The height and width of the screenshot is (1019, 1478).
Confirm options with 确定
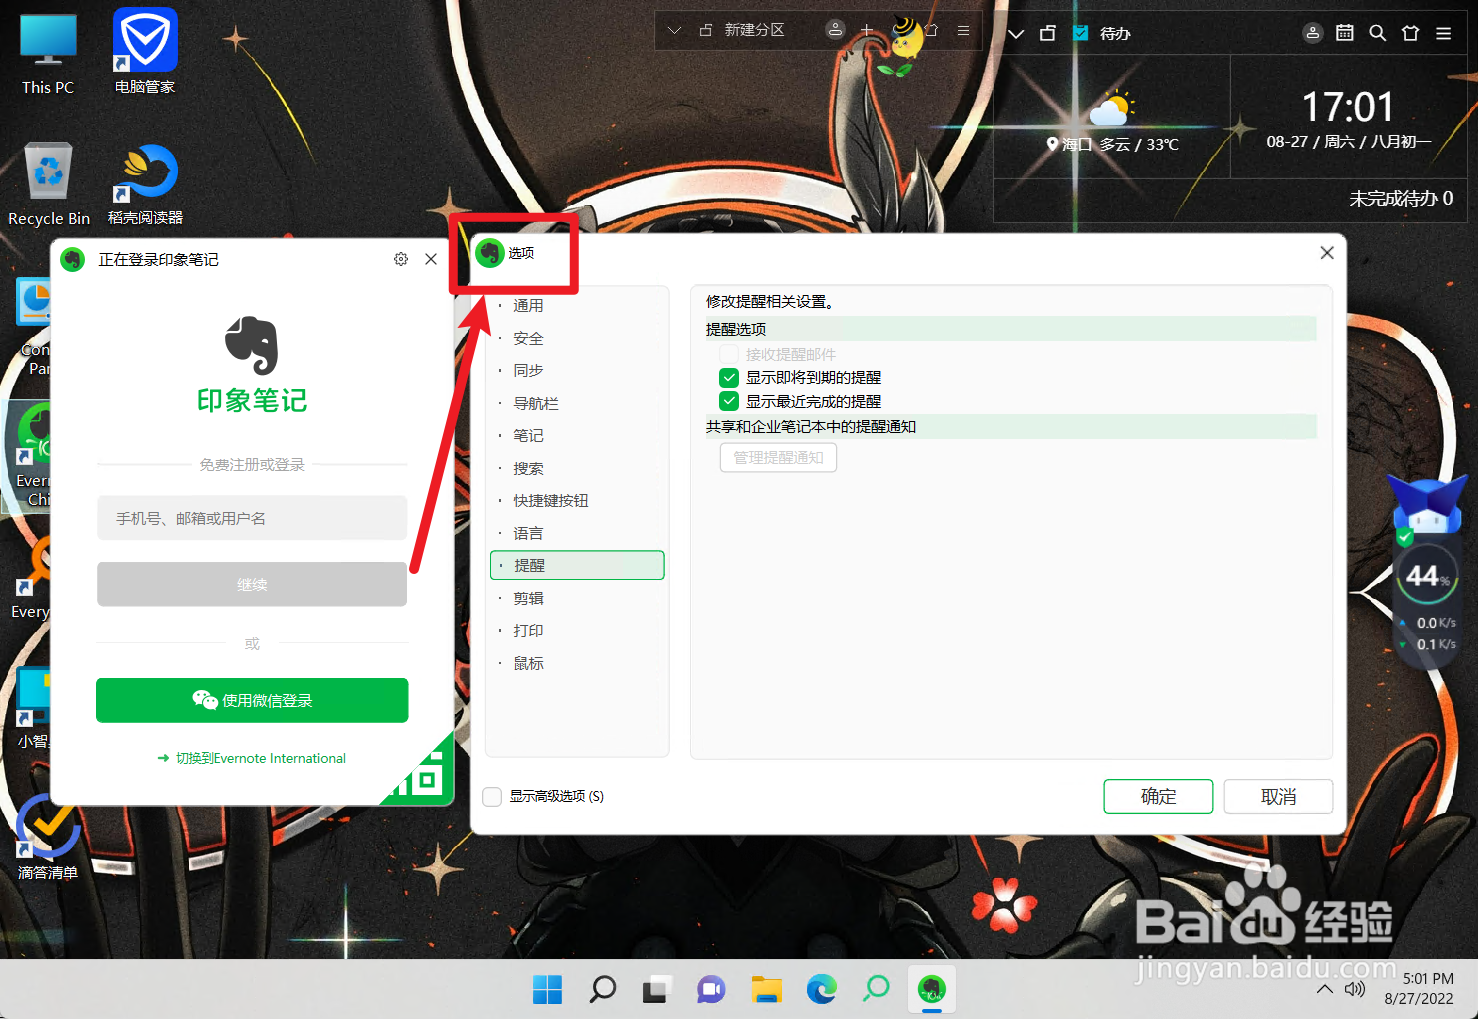click(1158, 796)
